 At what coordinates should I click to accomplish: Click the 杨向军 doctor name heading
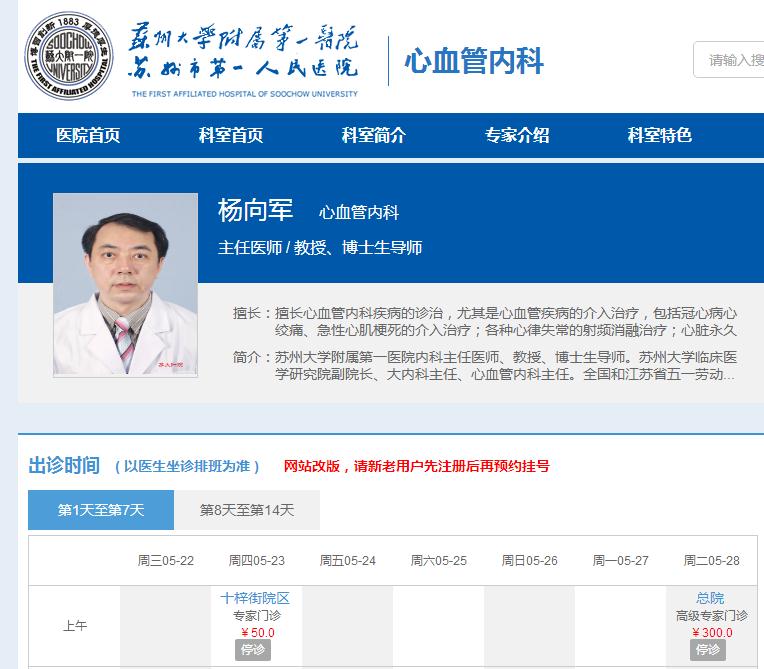coord(255,211)
